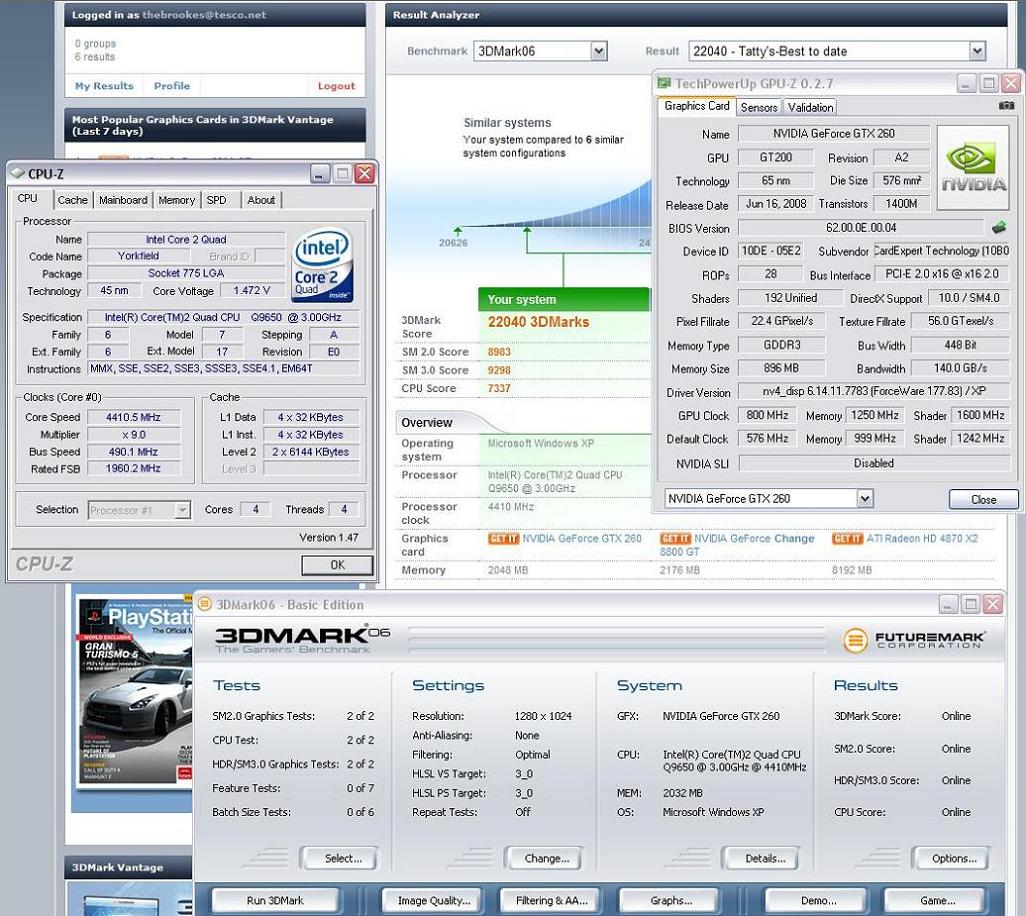Click the Image Quality... button
The width and height of the screenshot is (1026, 916).
(x=431, y=901)
